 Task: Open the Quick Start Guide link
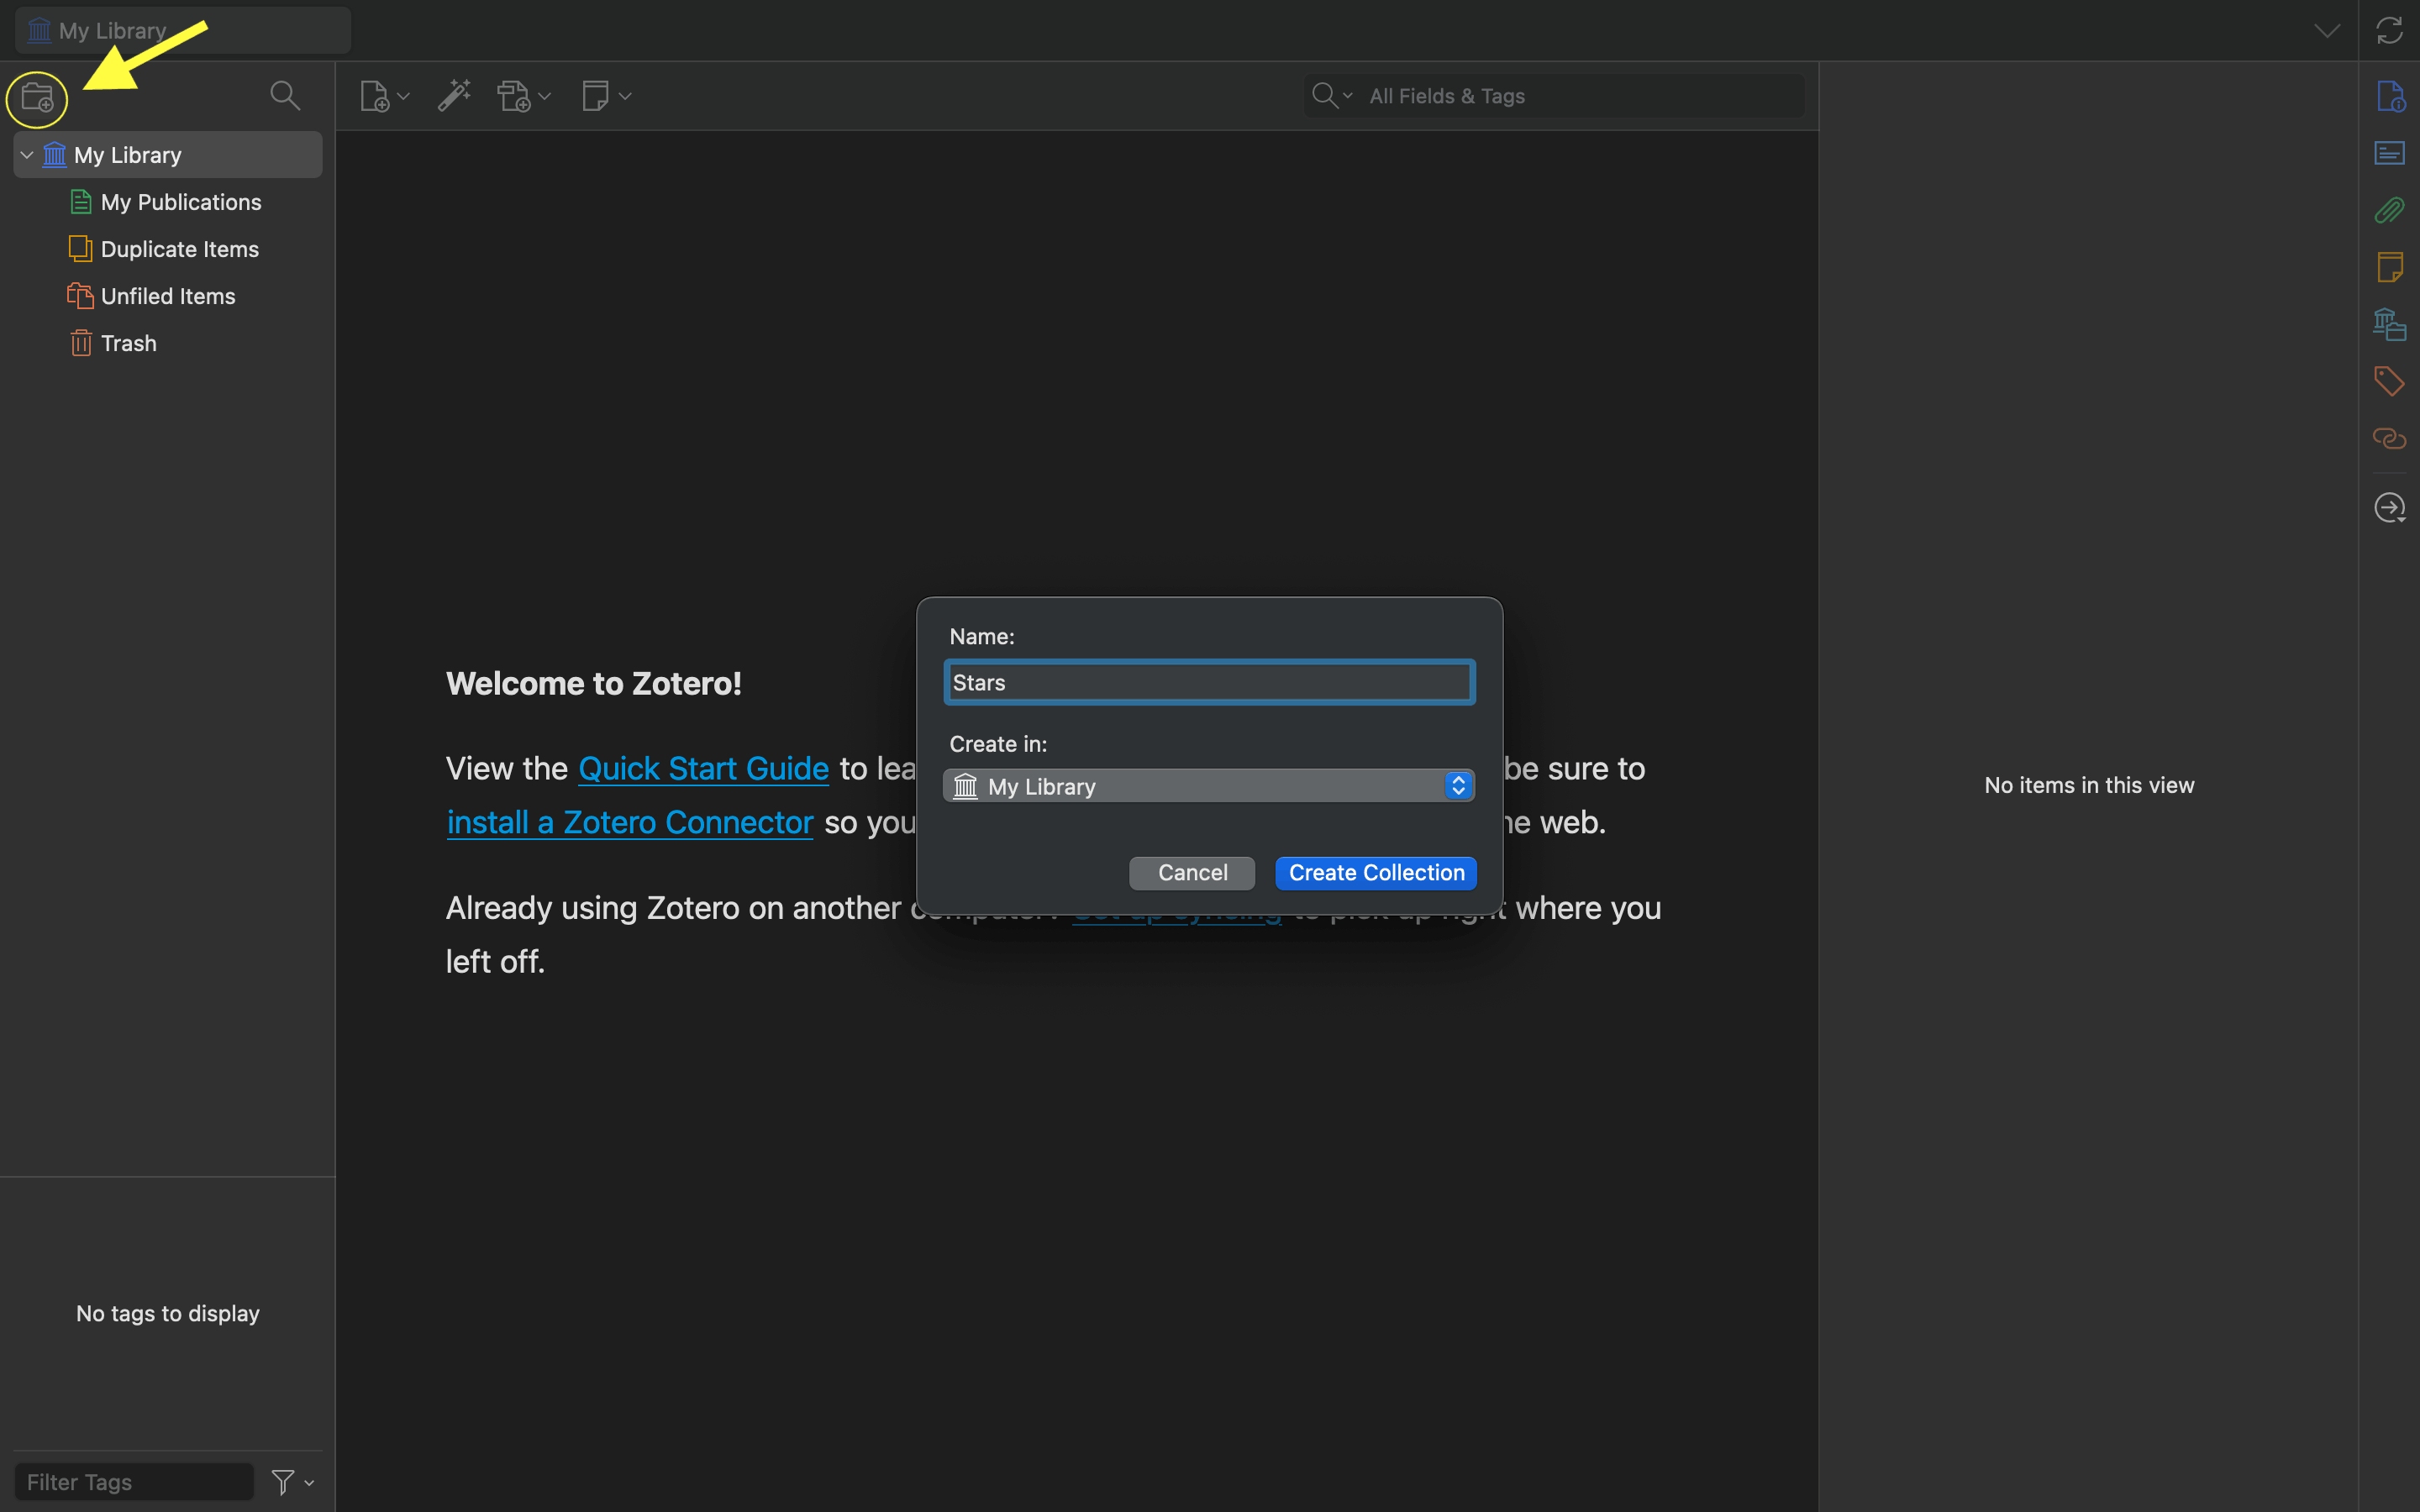tap(703, 768)
